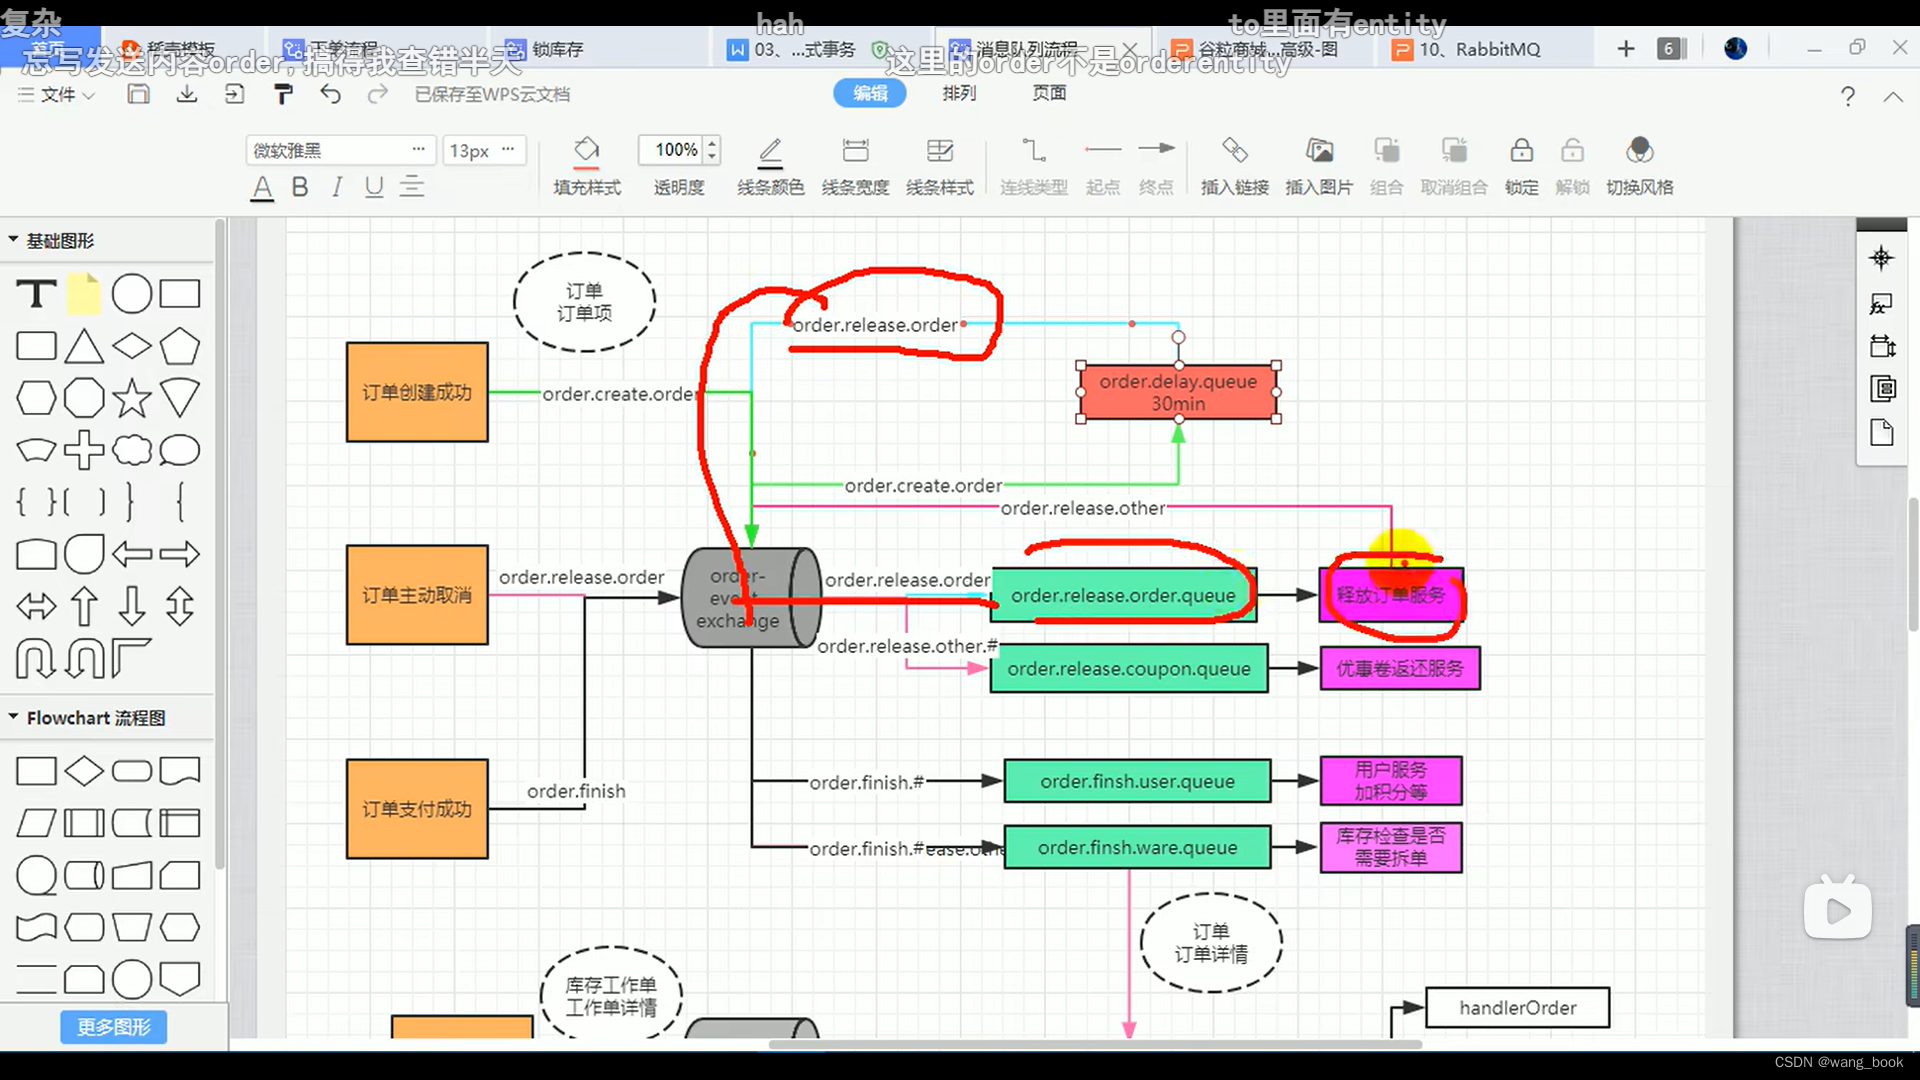Click the navigation compass icon on right panel
Screen dimensions: 1920x1080
click(1881, 258)
